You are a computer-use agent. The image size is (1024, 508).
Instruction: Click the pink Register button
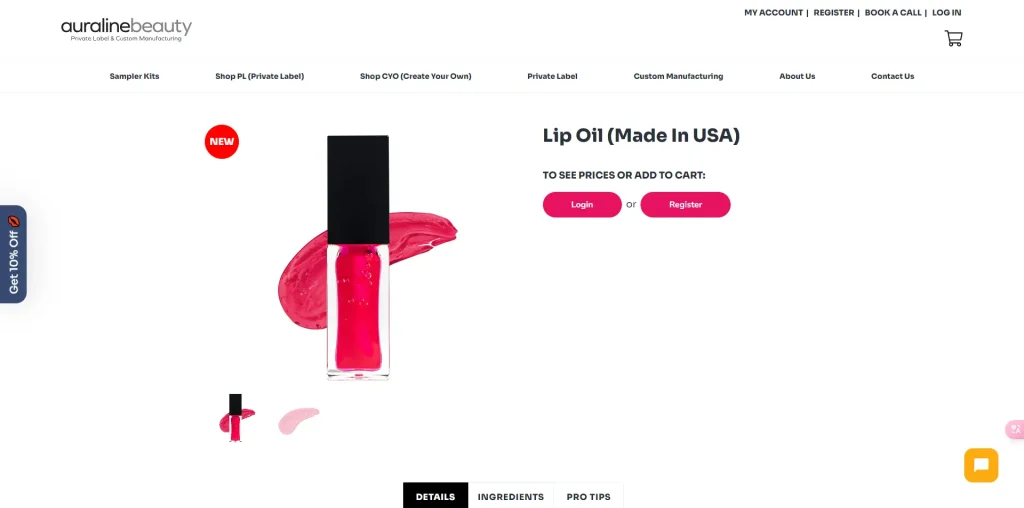pyautogui.click(x=685, y=204)
